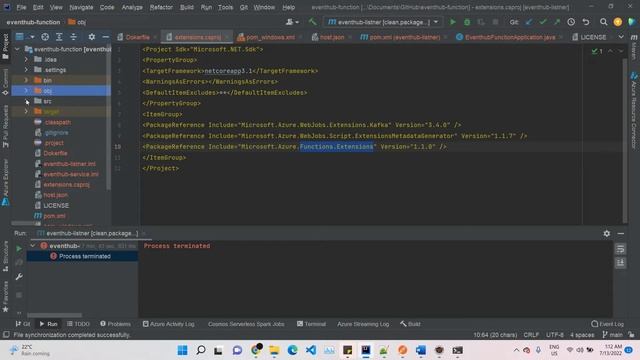Show Git history clock icon

[571, 22]
